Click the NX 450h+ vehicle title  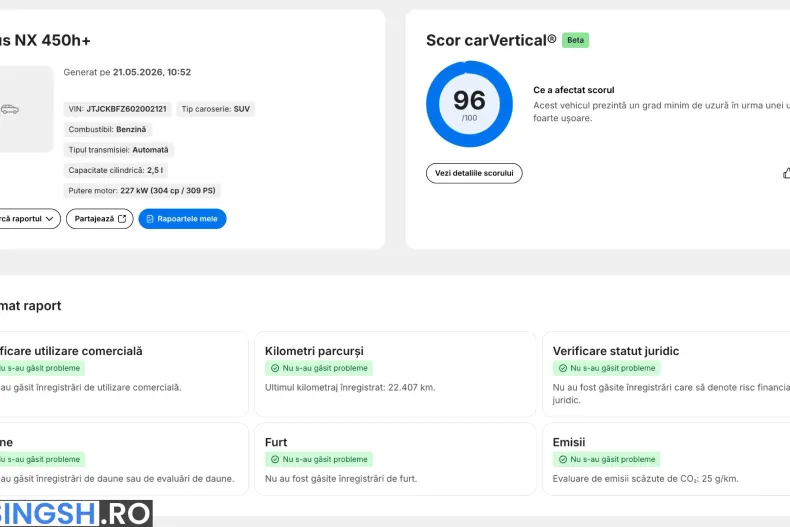(45, 40)
